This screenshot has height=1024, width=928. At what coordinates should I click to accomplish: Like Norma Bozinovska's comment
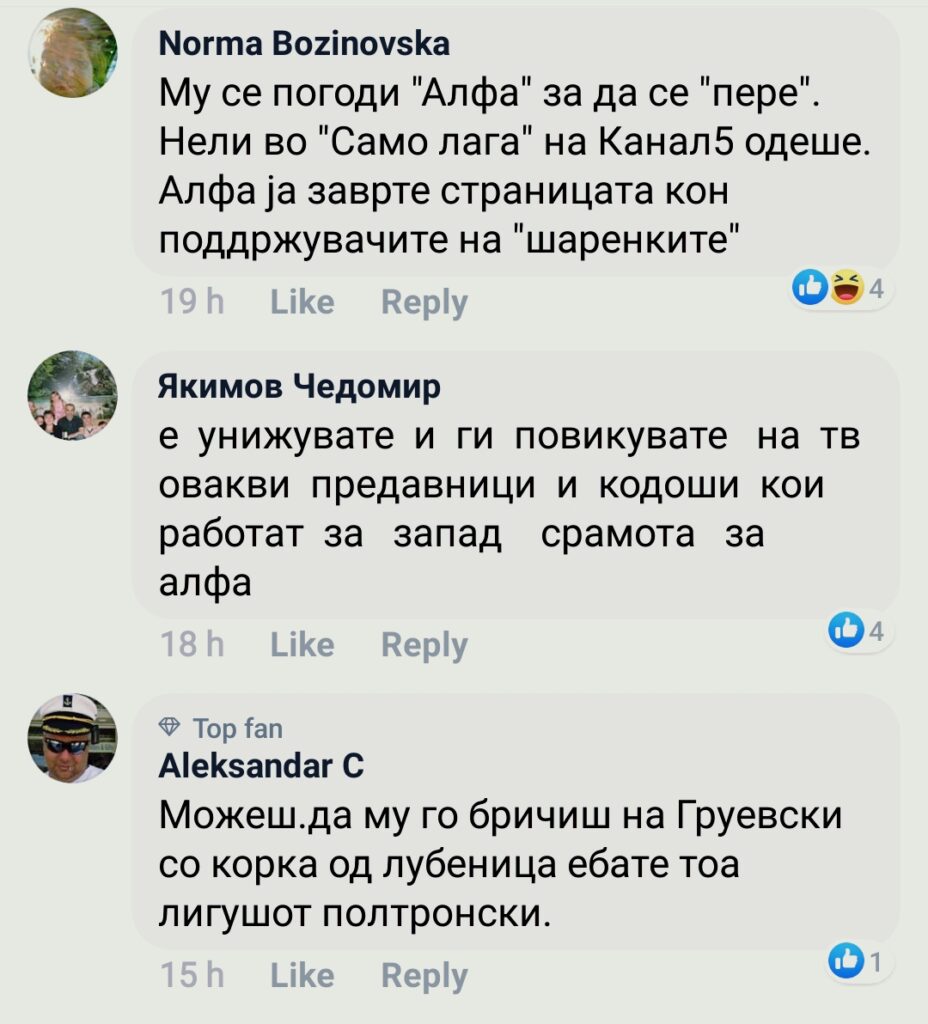point(302,302)
